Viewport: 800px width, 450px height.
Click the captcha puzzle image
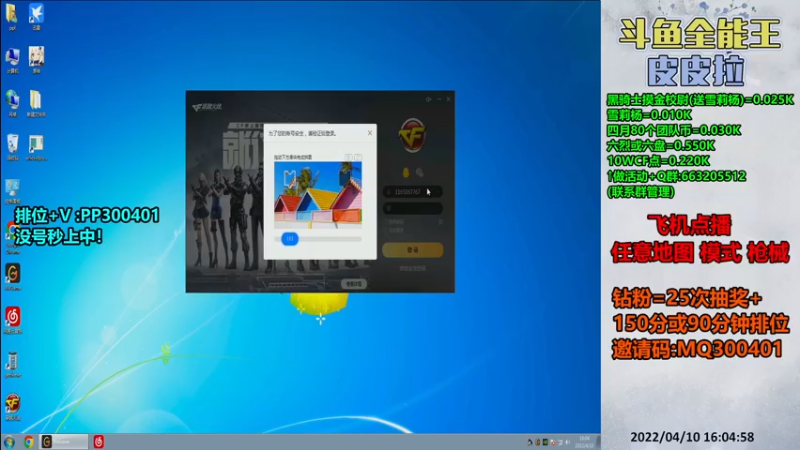(318, 194)
